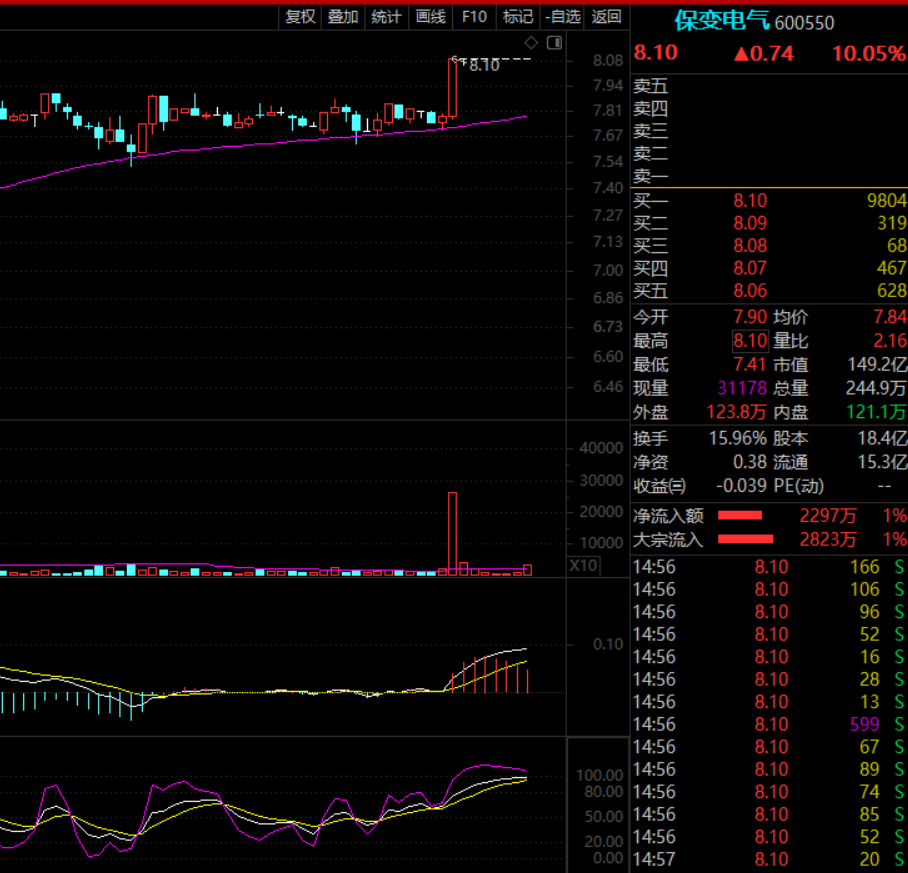Select the 保变电气 stock name
This screenshot has height=873, width=908.
click(722, 21)
